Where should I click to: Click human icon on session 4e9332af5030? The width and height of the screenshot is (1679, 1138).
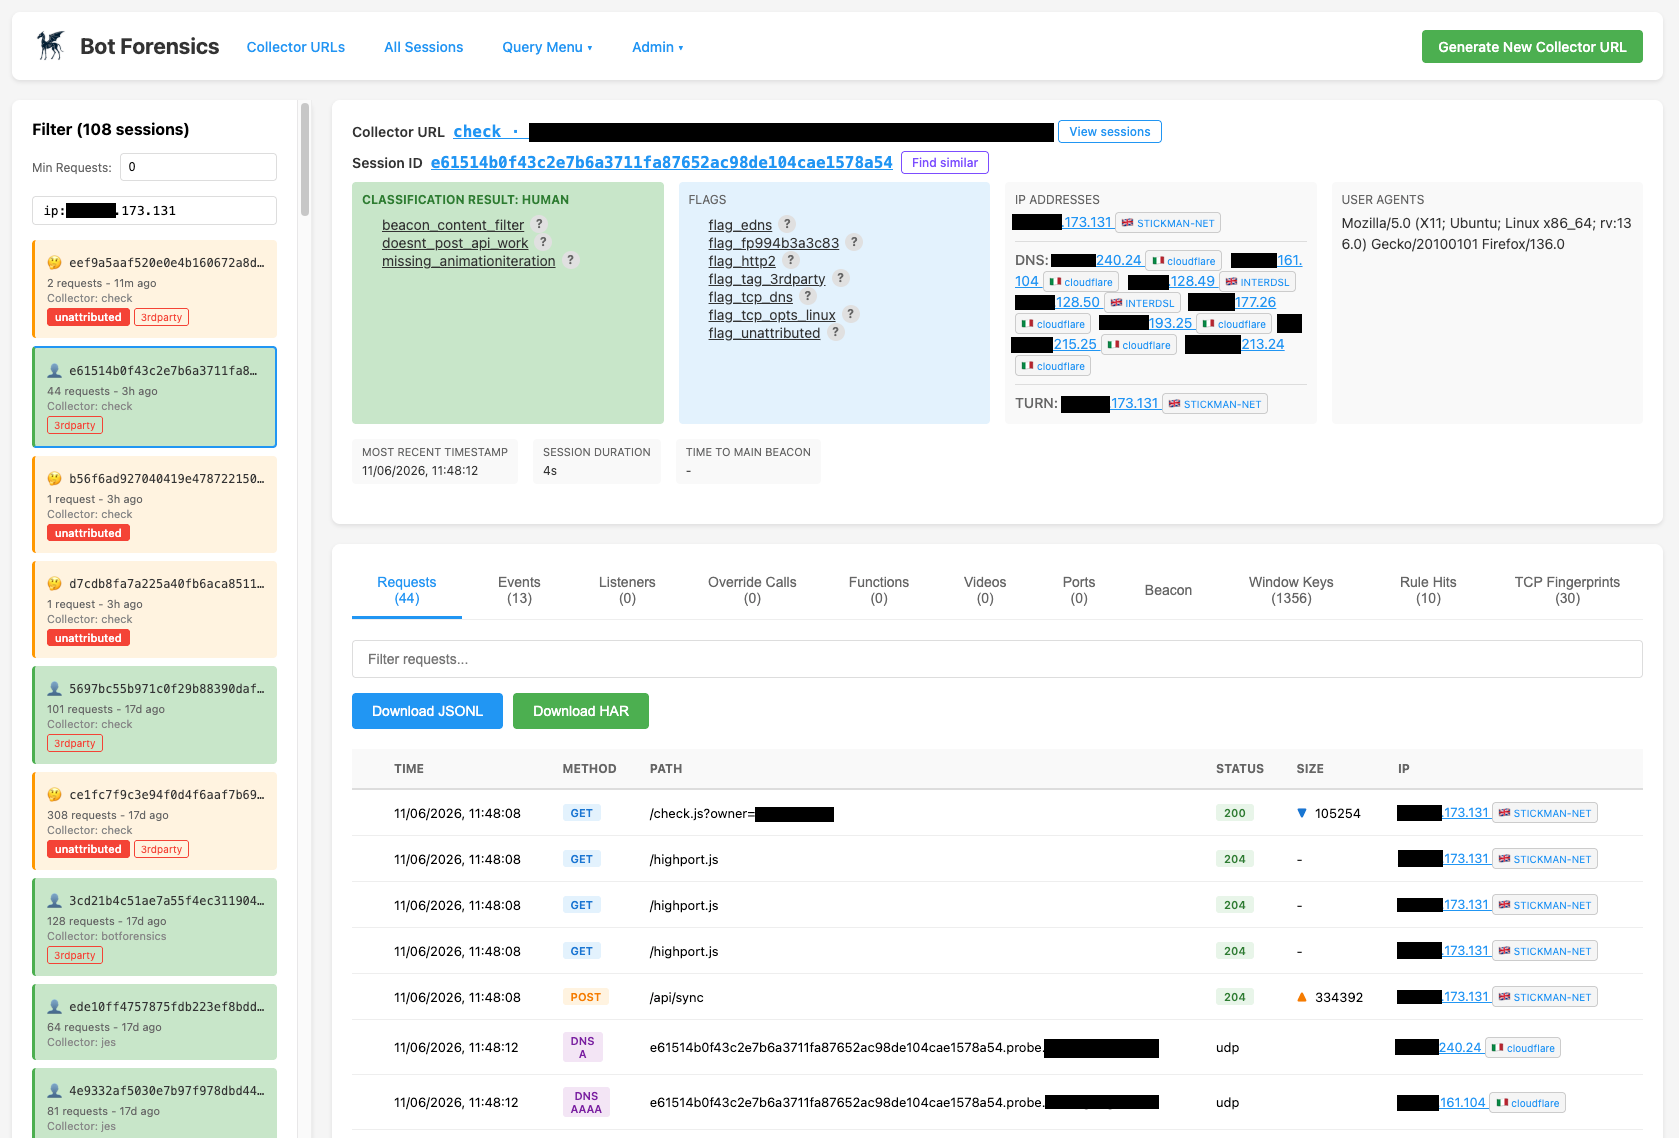tap(55, 1091)
